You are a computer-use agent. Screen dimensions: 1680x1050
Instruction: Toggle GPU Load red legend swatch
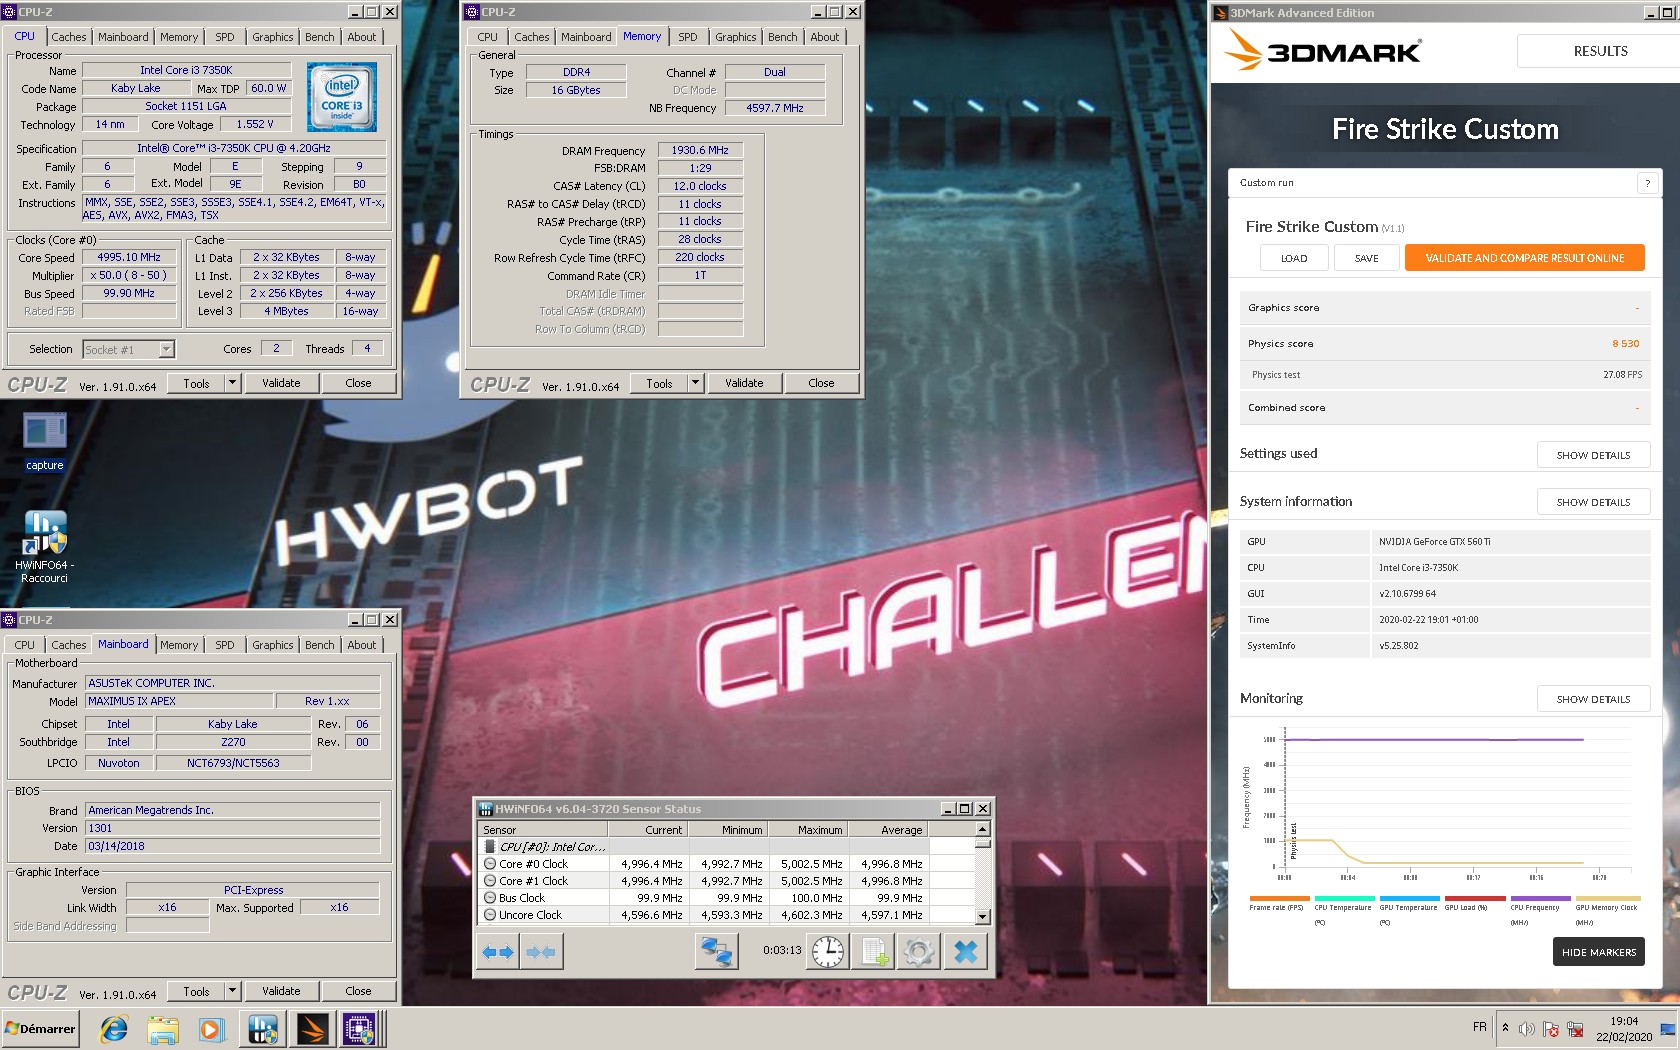[x=1475, y=898]
